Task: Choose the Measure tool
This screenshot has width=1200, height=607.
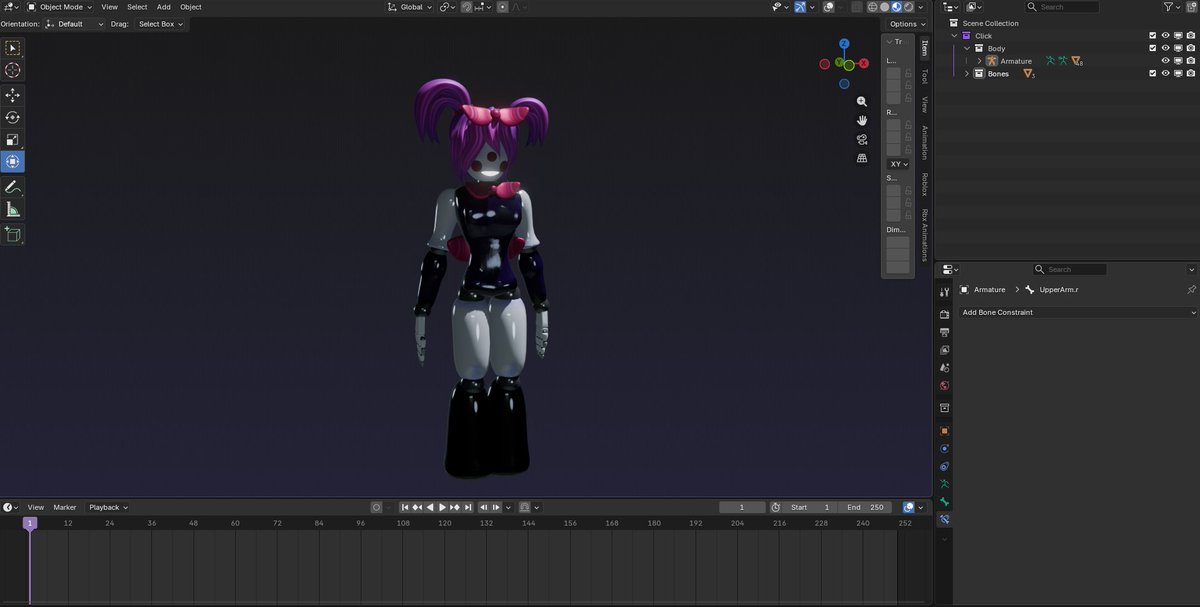Action: [x=12, y=209]
